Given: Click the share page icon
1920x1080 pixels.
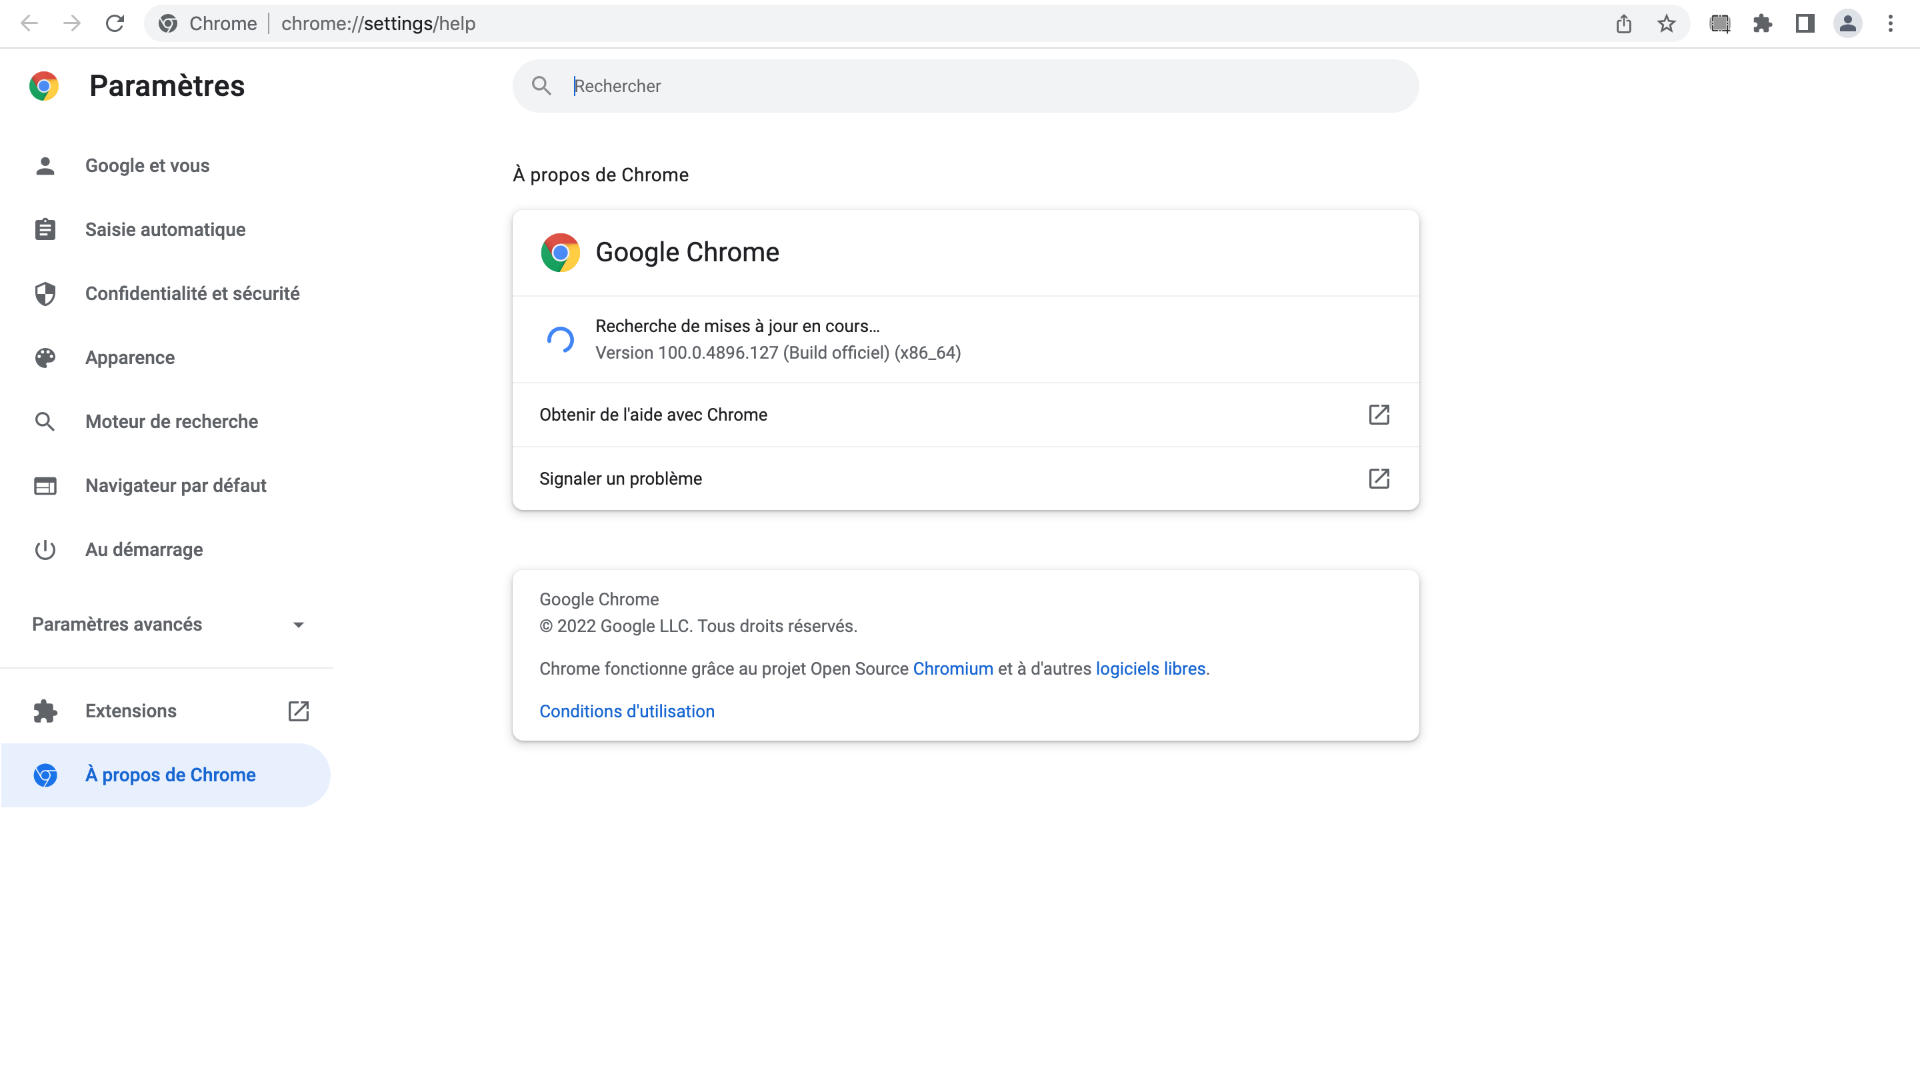Looking at the screenshot, I should point(1624,23).
